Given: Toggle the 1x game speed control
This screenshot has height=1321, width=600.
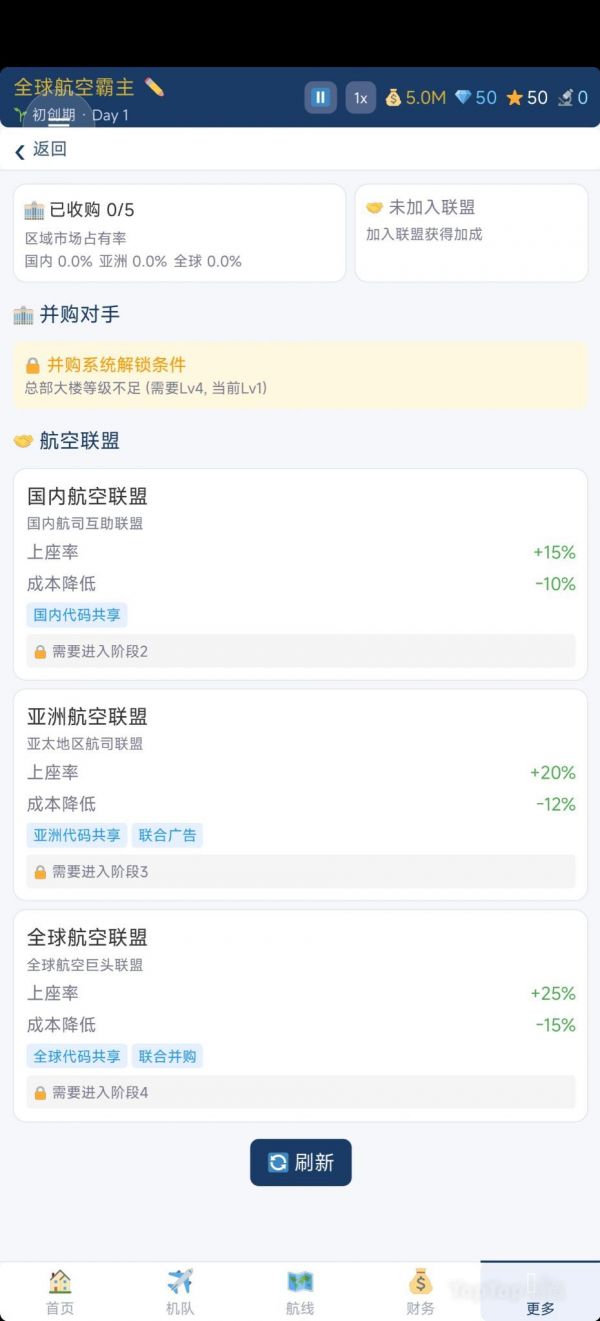Looking at the screenshot, I should 361,97.
